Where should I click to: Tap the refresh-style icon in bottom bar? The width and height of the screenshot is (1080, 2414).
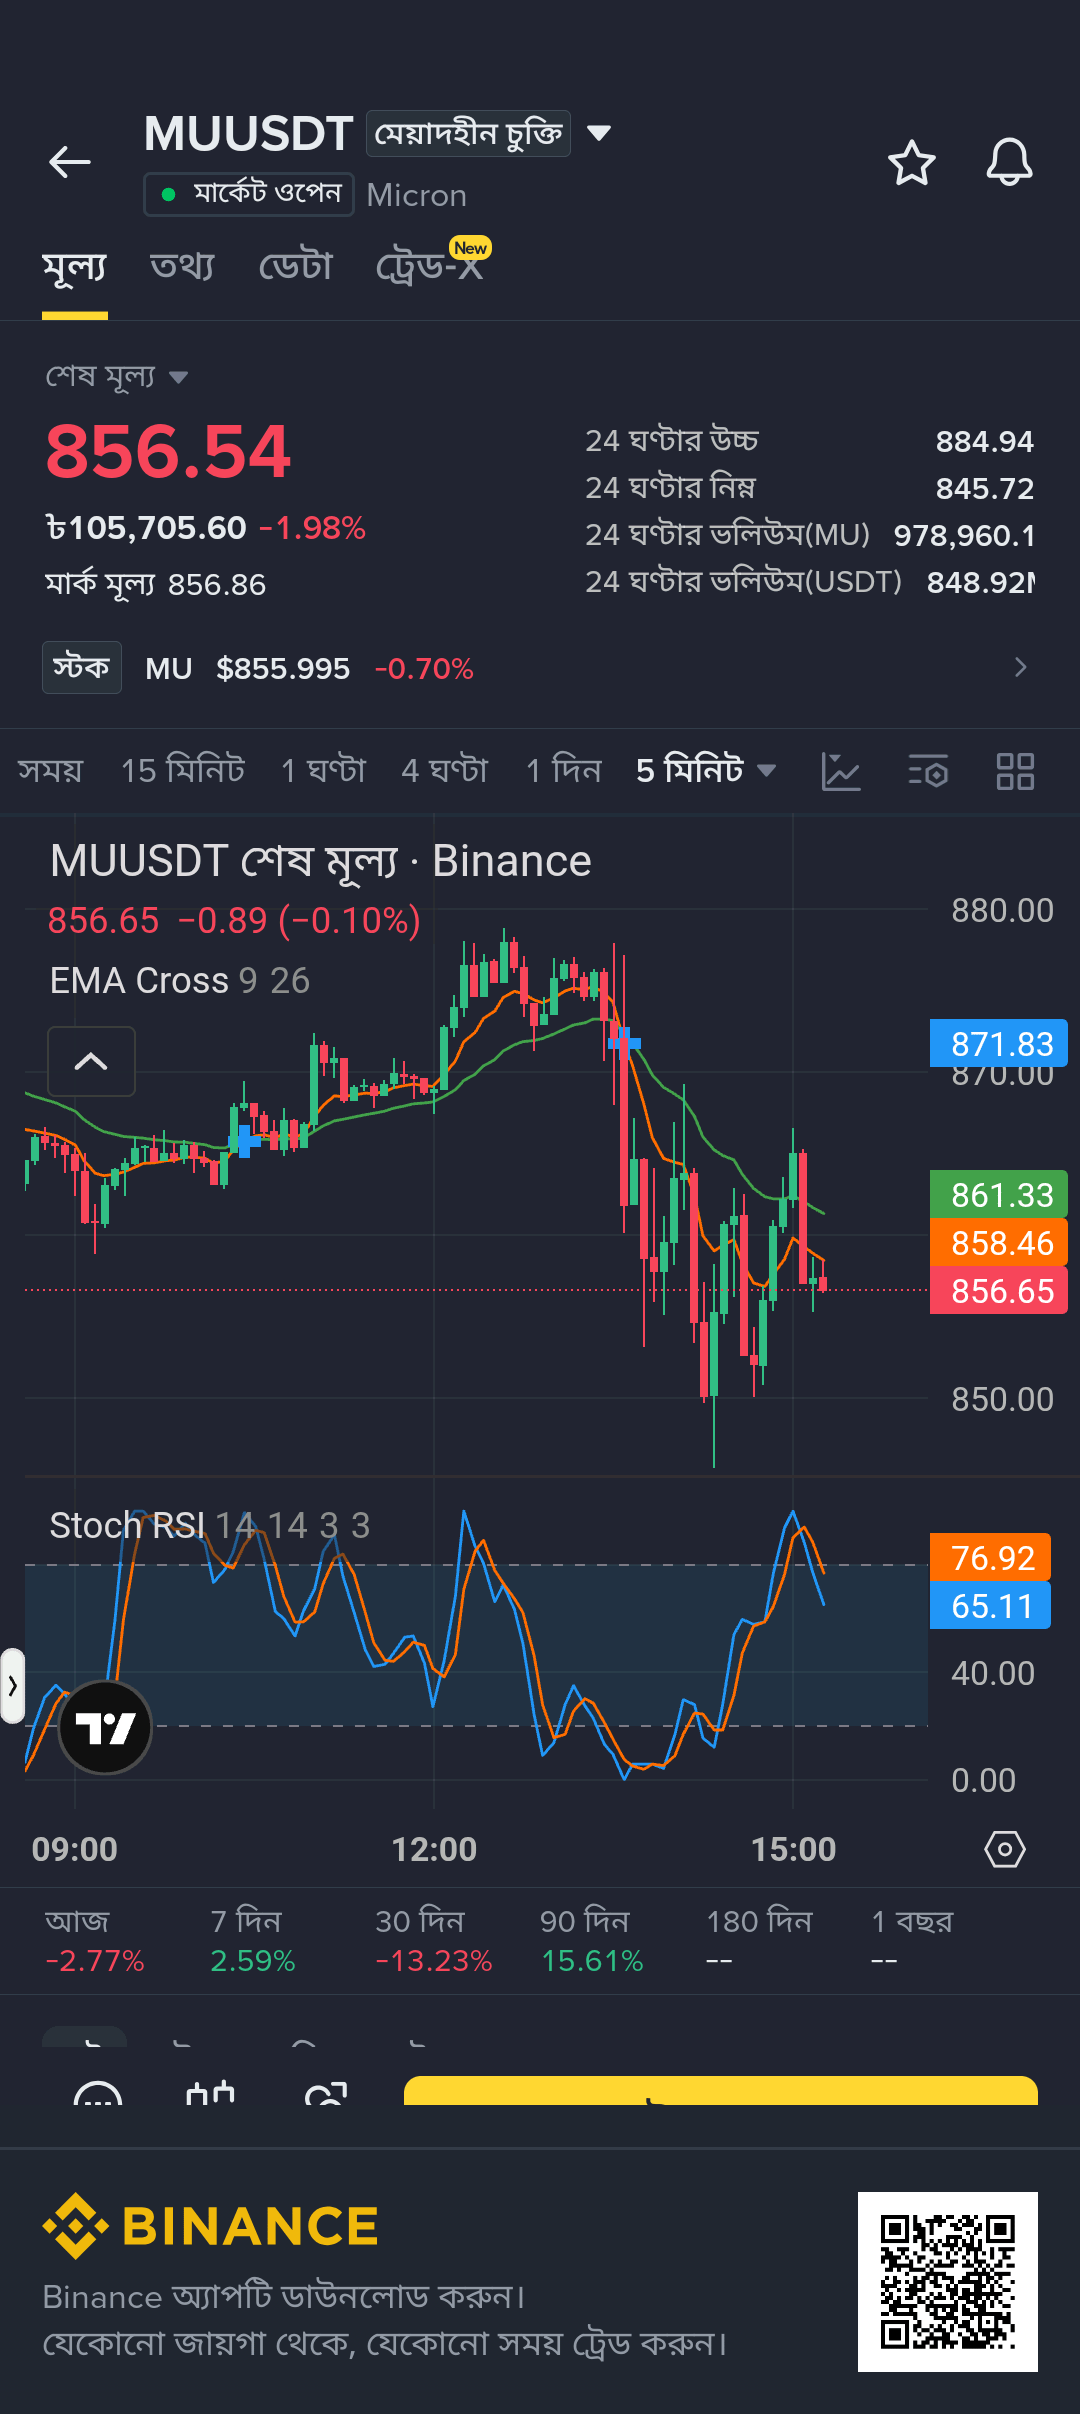[x=326, y=2093]
